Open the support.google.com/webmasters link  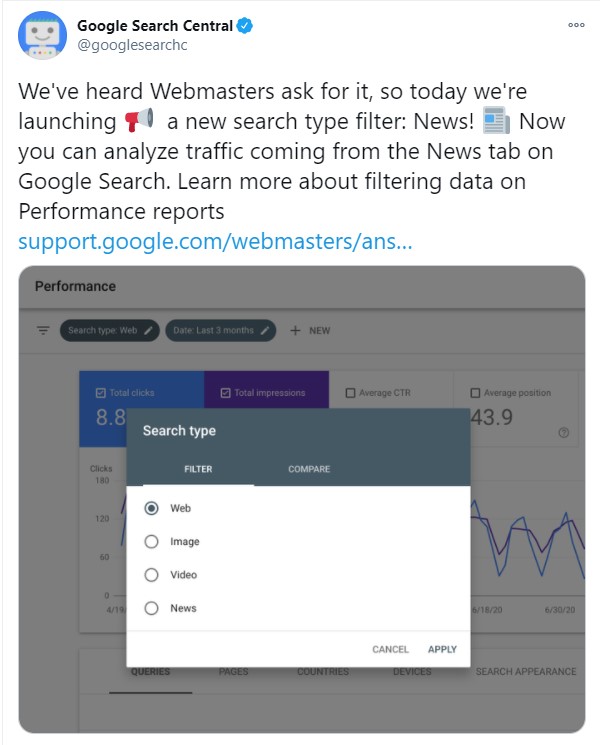tap(215, 241)
